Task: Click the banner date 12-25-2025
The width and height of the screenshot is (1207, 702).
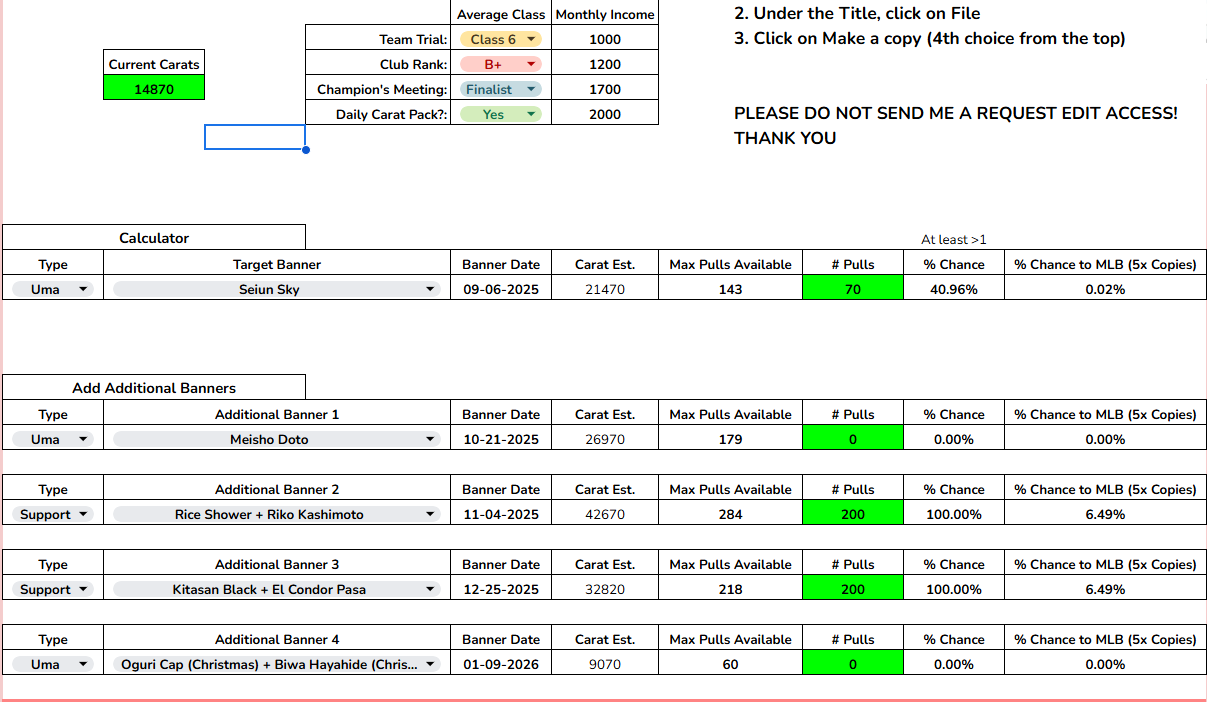Action: (501, 589)
